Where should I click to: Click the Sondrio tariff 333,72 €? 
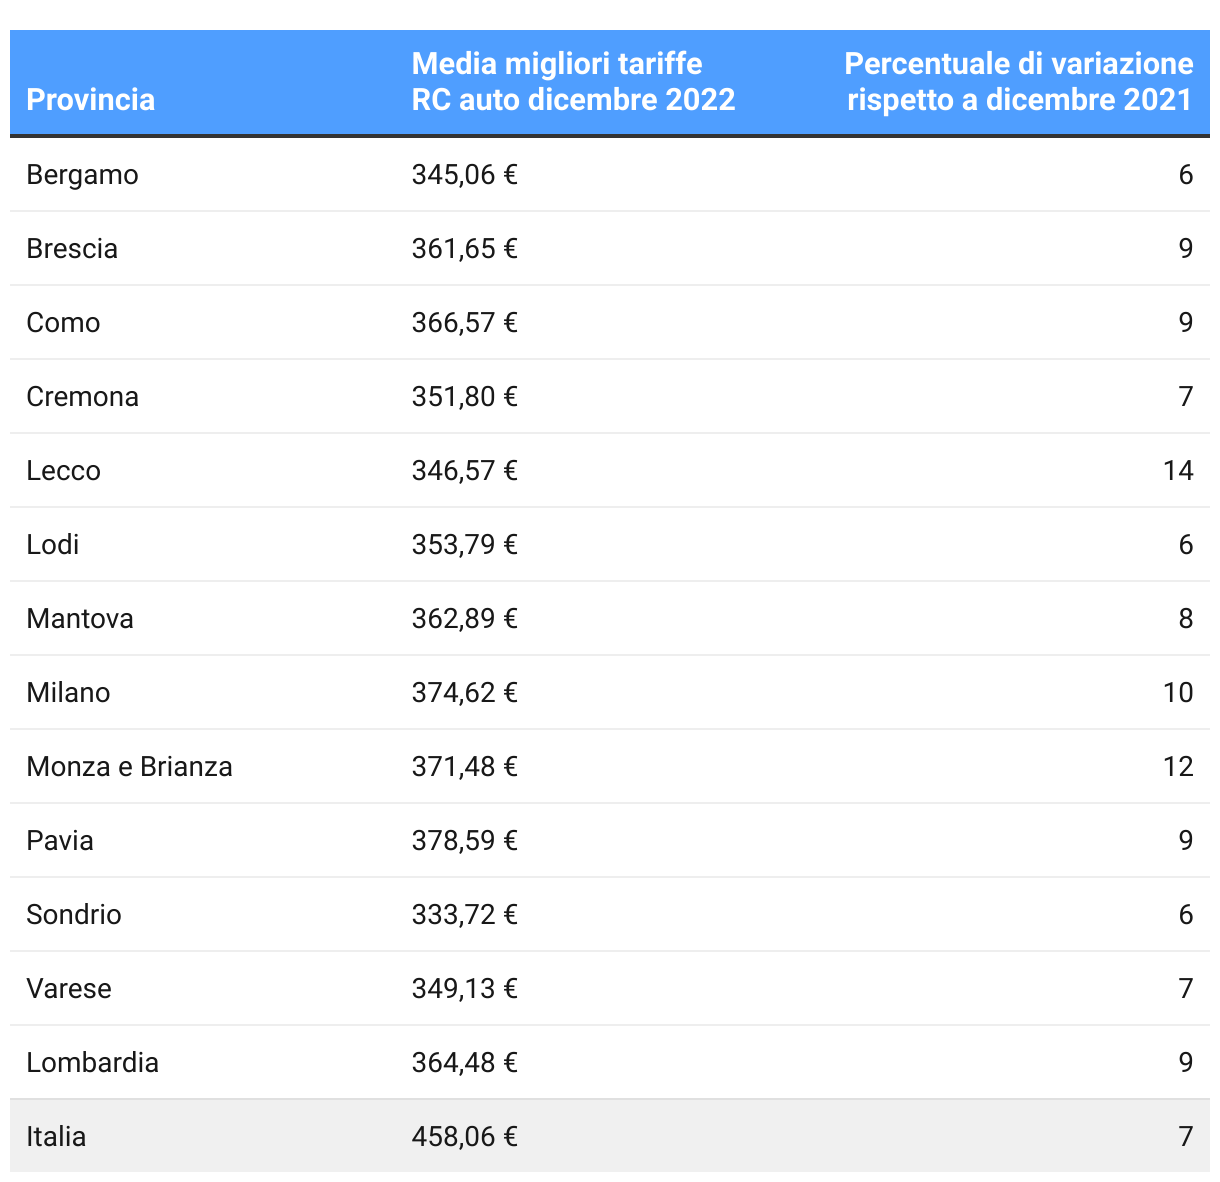464,915
